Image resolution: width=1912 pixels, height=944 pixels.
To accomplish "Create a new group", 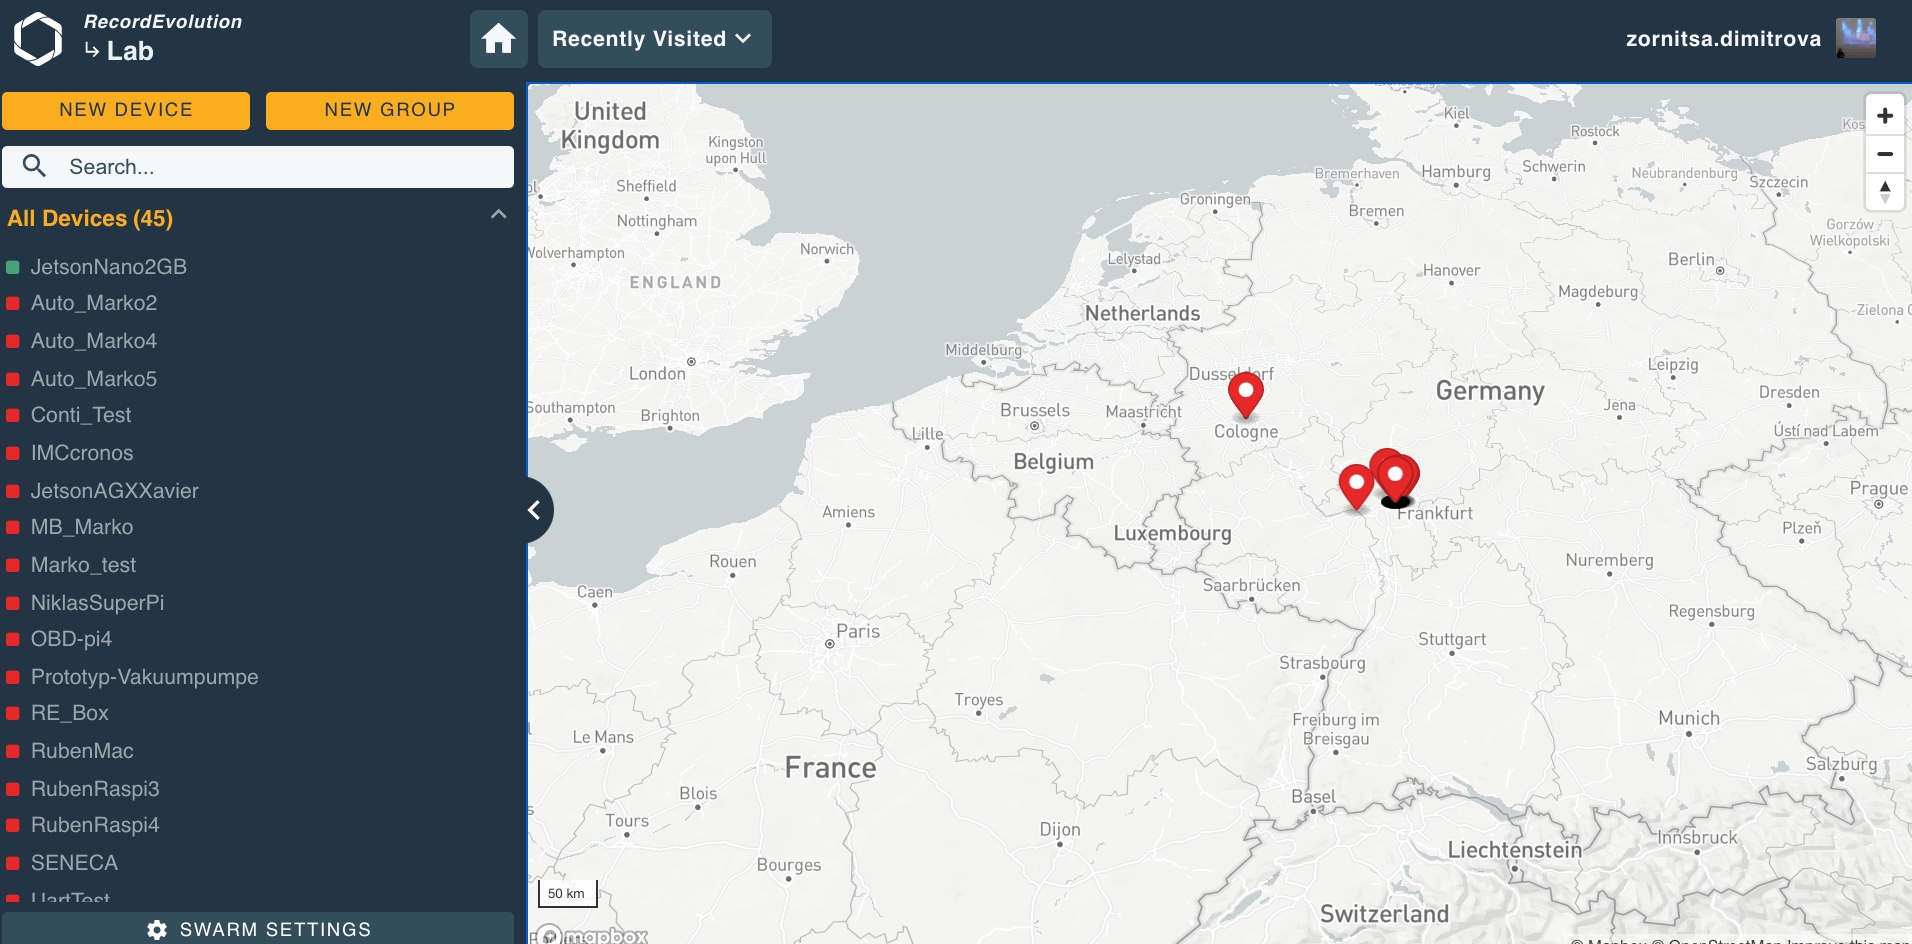I will click(x=389, y=110).
